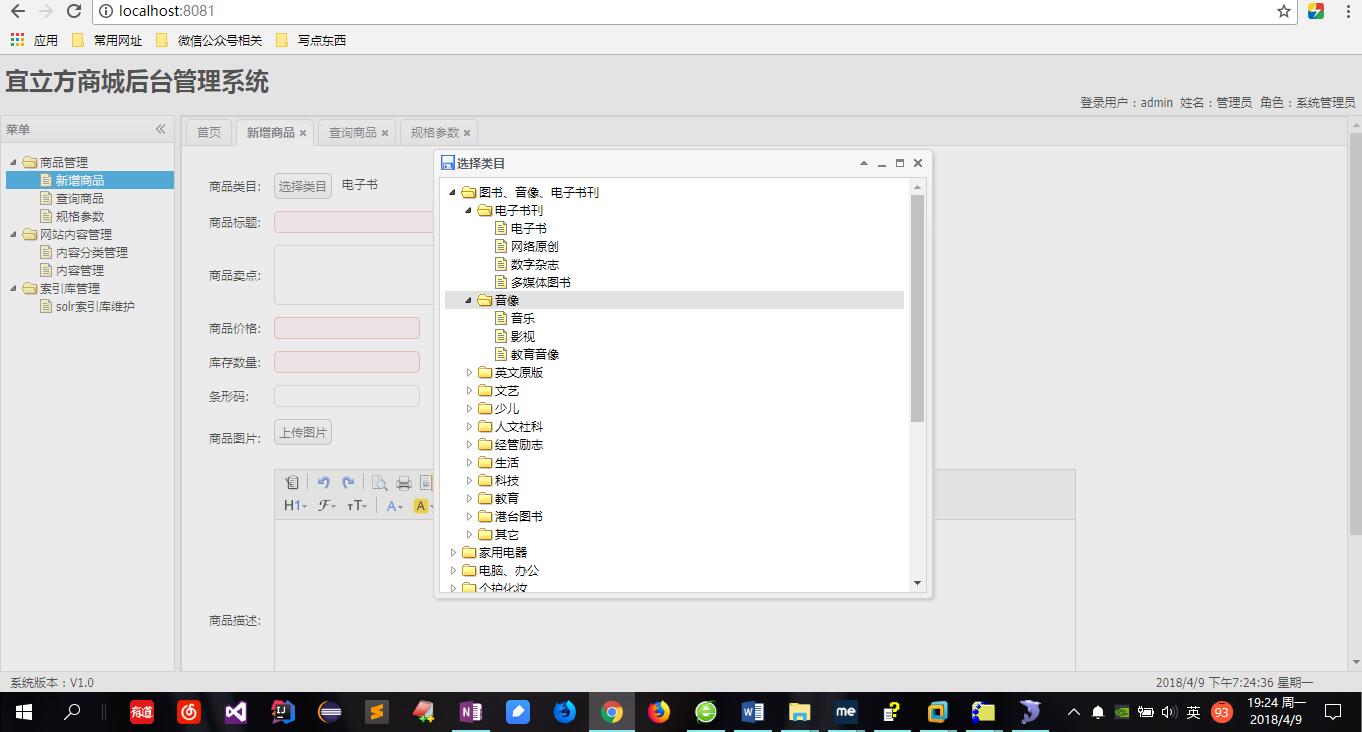
Task: Choose the 影视 item in the category tree
Action: coord(521,336)
